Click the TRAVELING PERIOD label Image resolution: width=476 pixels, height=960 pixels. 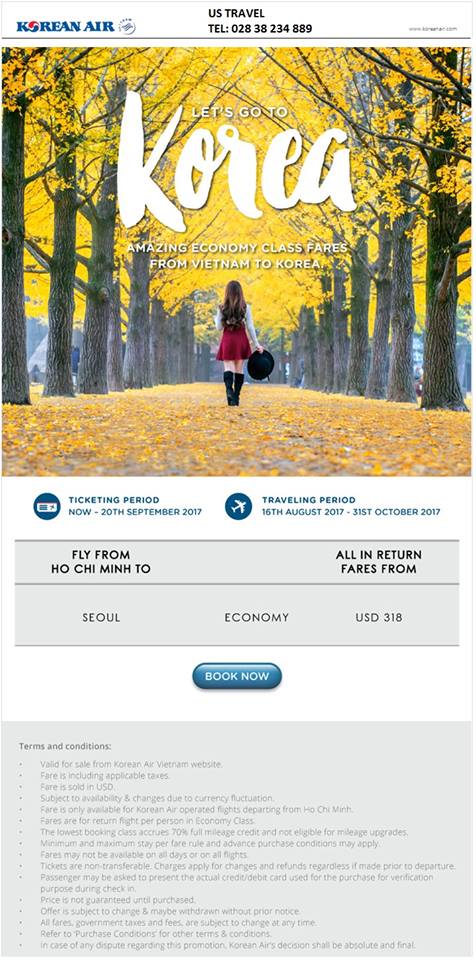(x=309, y=500)
